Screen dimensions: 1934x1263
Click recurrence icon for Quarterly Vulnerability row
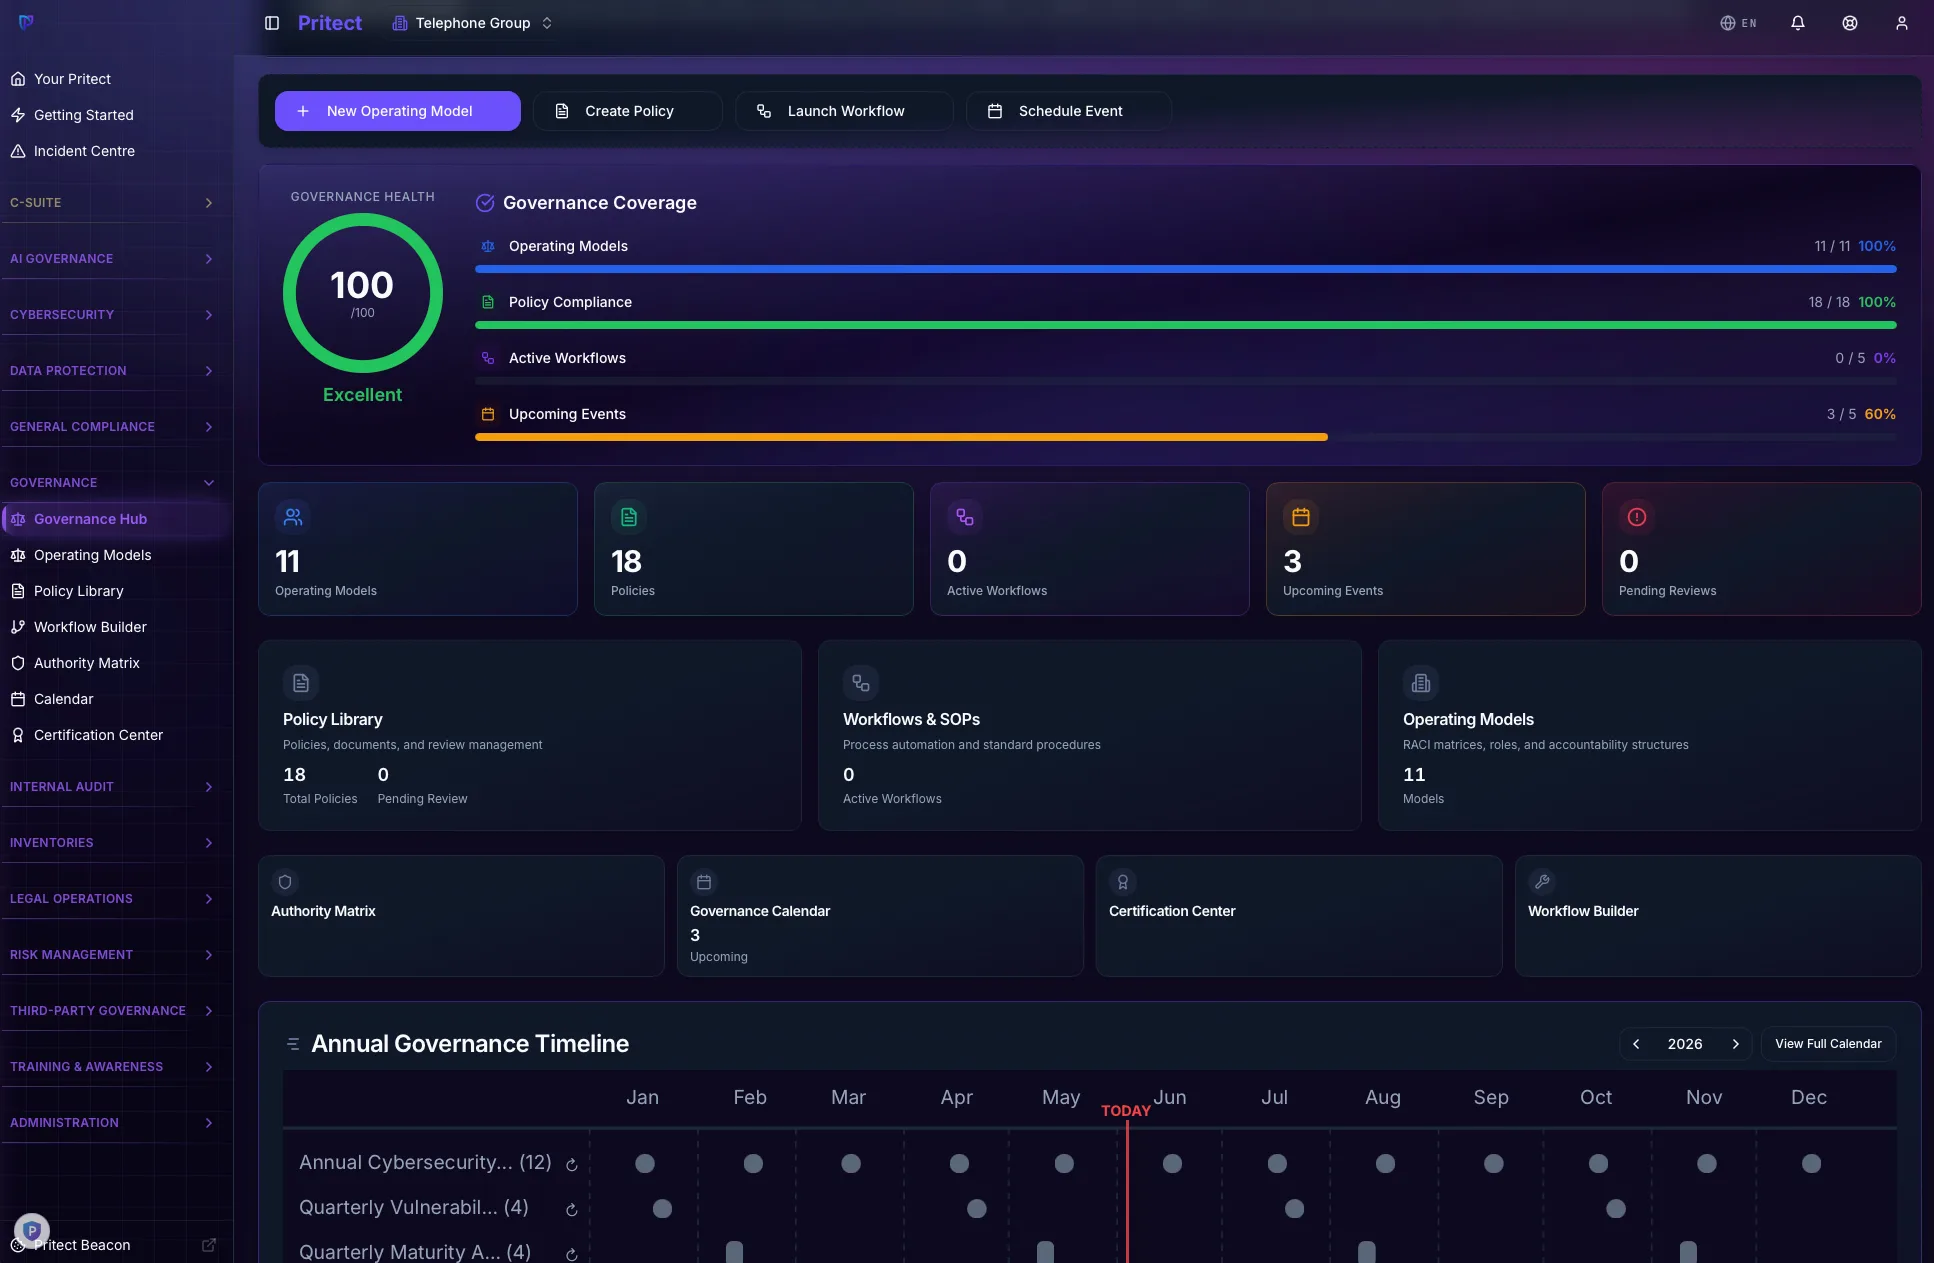572,1210
